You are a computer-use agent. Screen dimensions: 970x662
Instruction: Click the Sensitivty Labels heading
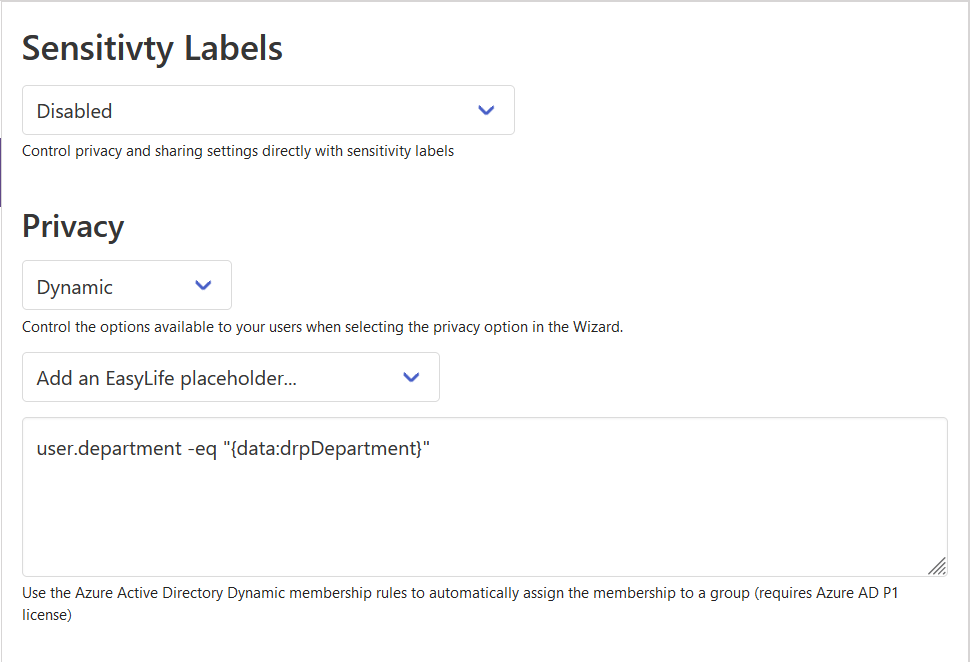152,47
